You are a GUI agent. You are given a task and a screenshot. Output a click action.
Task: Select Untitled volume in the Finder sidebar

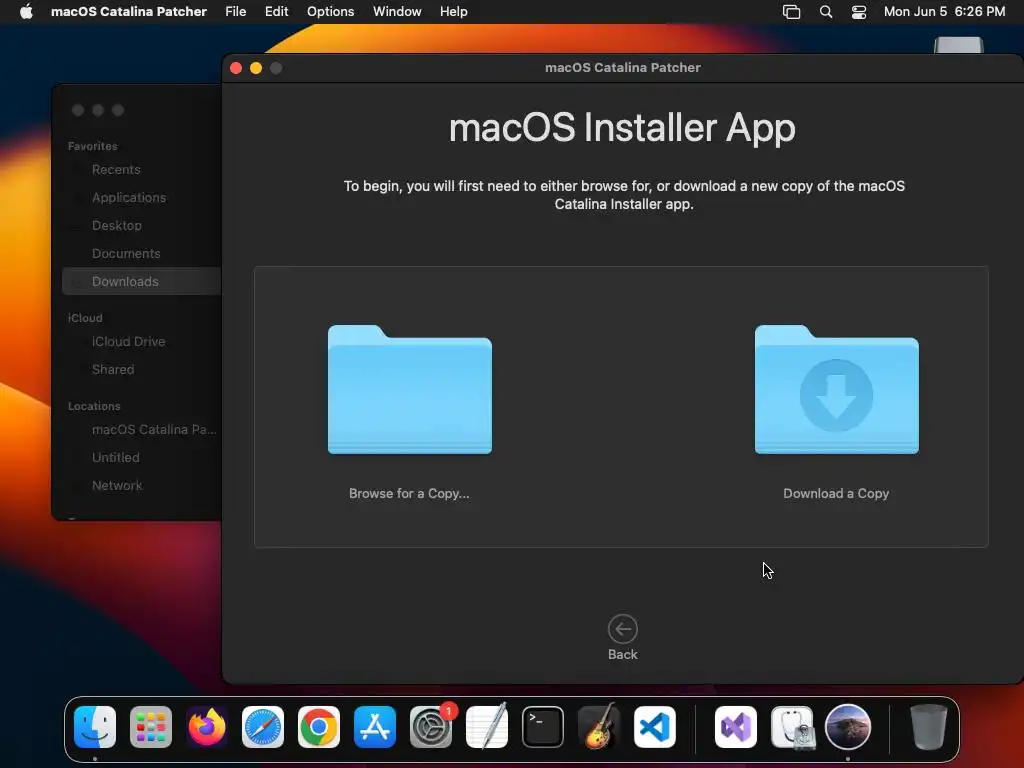pyautogui.click(x=116, y=458)
